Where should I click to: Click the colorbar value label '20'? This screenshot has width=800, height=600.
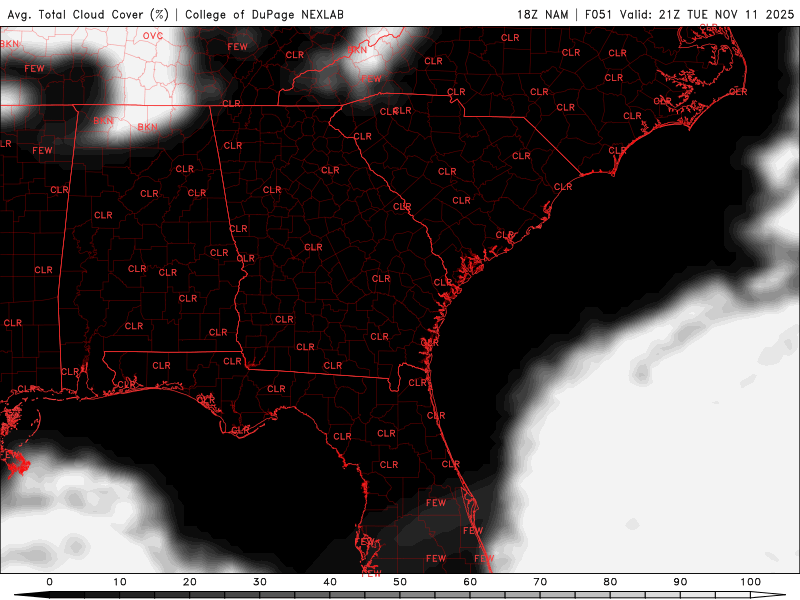click(x=190, y=582)
